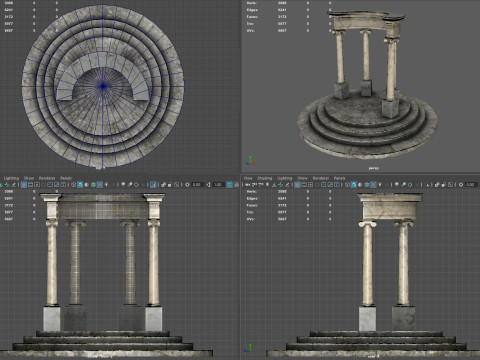Open Lighting menu in side-view panel

(285, 178)
